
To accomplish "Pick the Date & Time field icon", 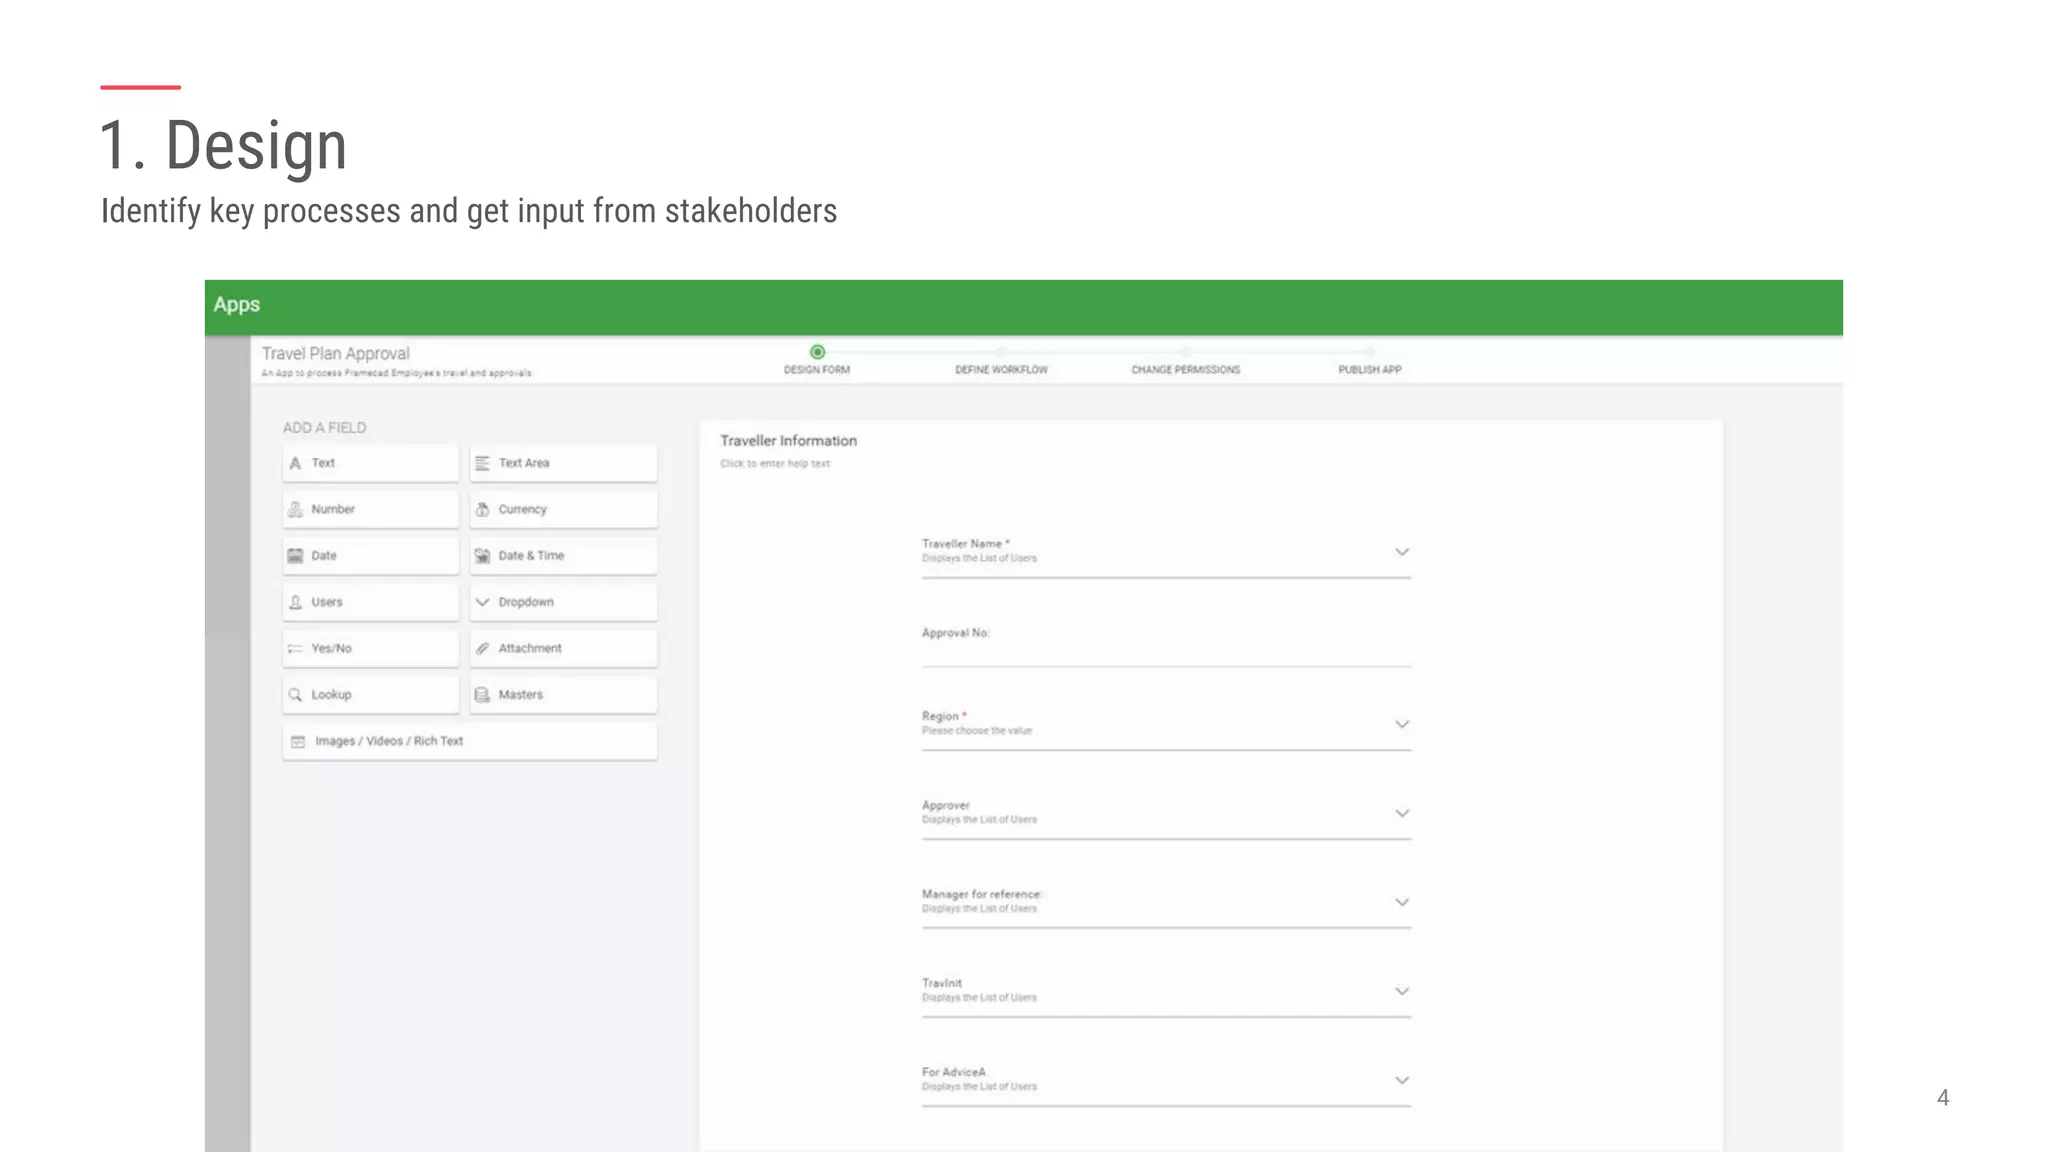I will [x=482, y=556].
